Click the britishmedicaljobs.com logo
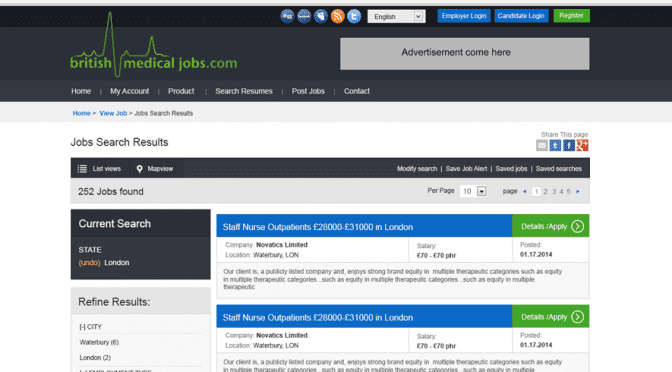The image size is (672, 372). (x=153, y=45)
